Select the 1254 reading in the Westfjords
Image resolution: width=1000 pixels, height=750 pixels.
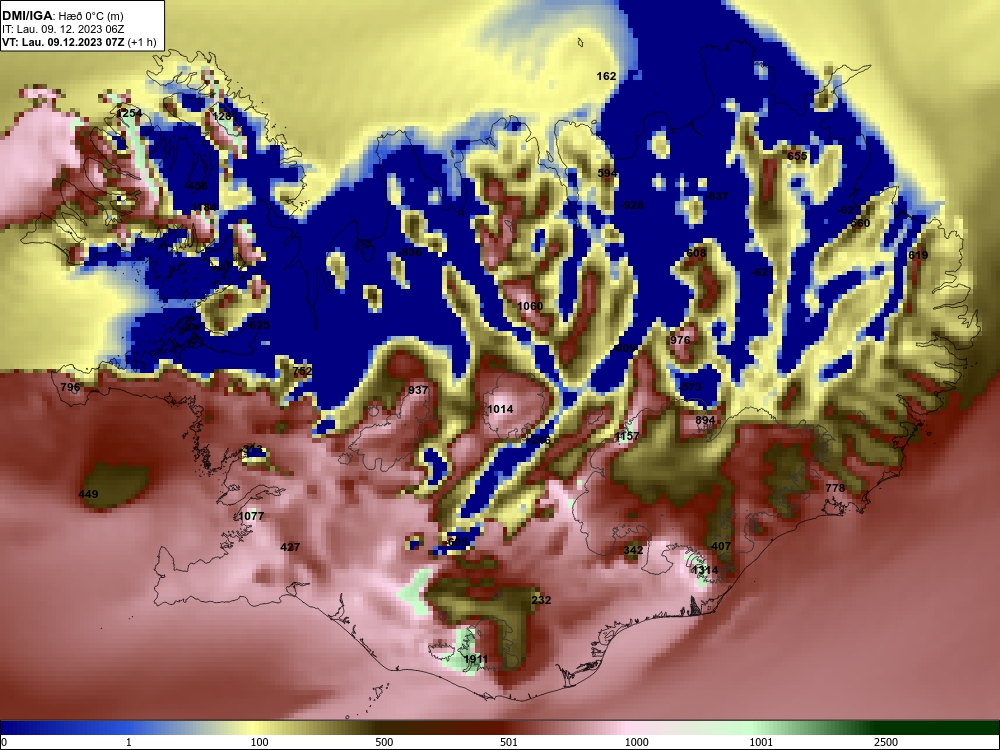tap(129, 114)
